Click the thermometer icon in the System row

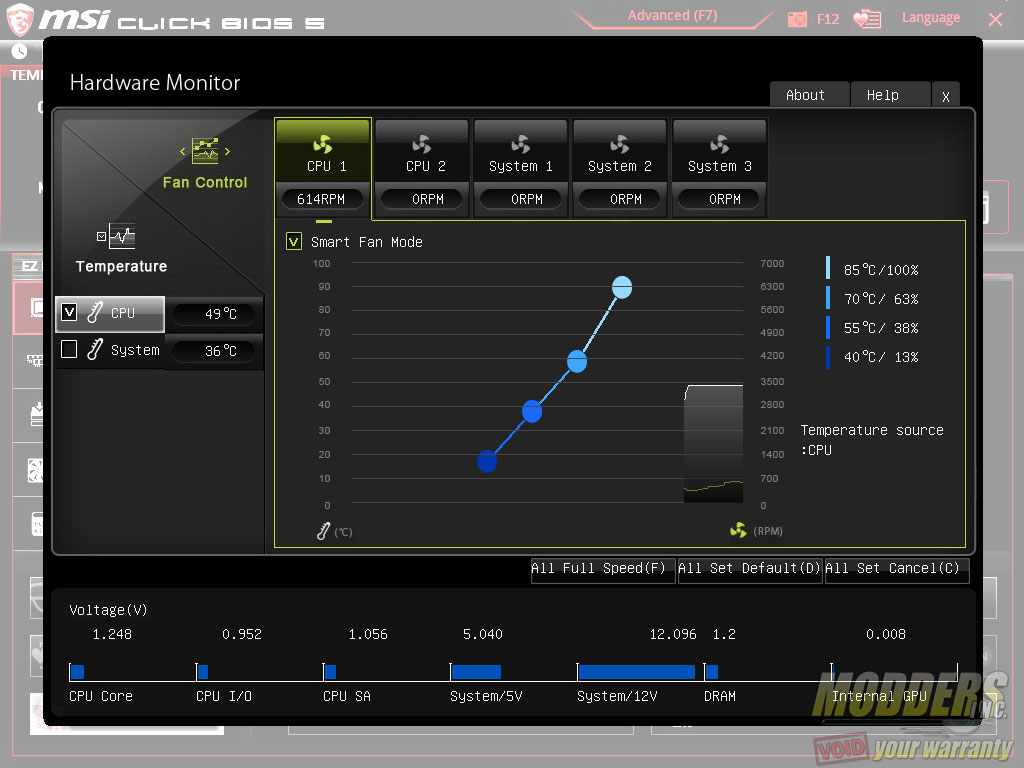[95, 349]
